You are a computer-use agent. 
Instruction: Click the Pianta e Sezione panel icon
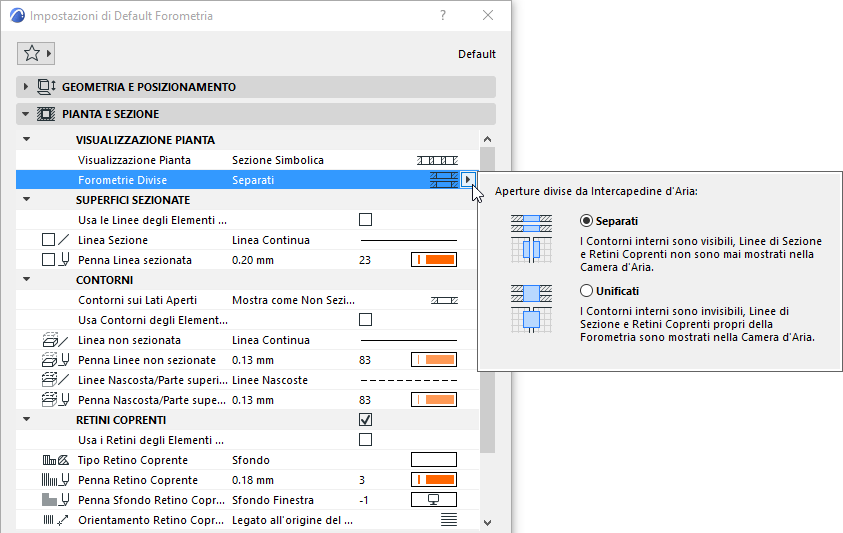tap(46, 114)
